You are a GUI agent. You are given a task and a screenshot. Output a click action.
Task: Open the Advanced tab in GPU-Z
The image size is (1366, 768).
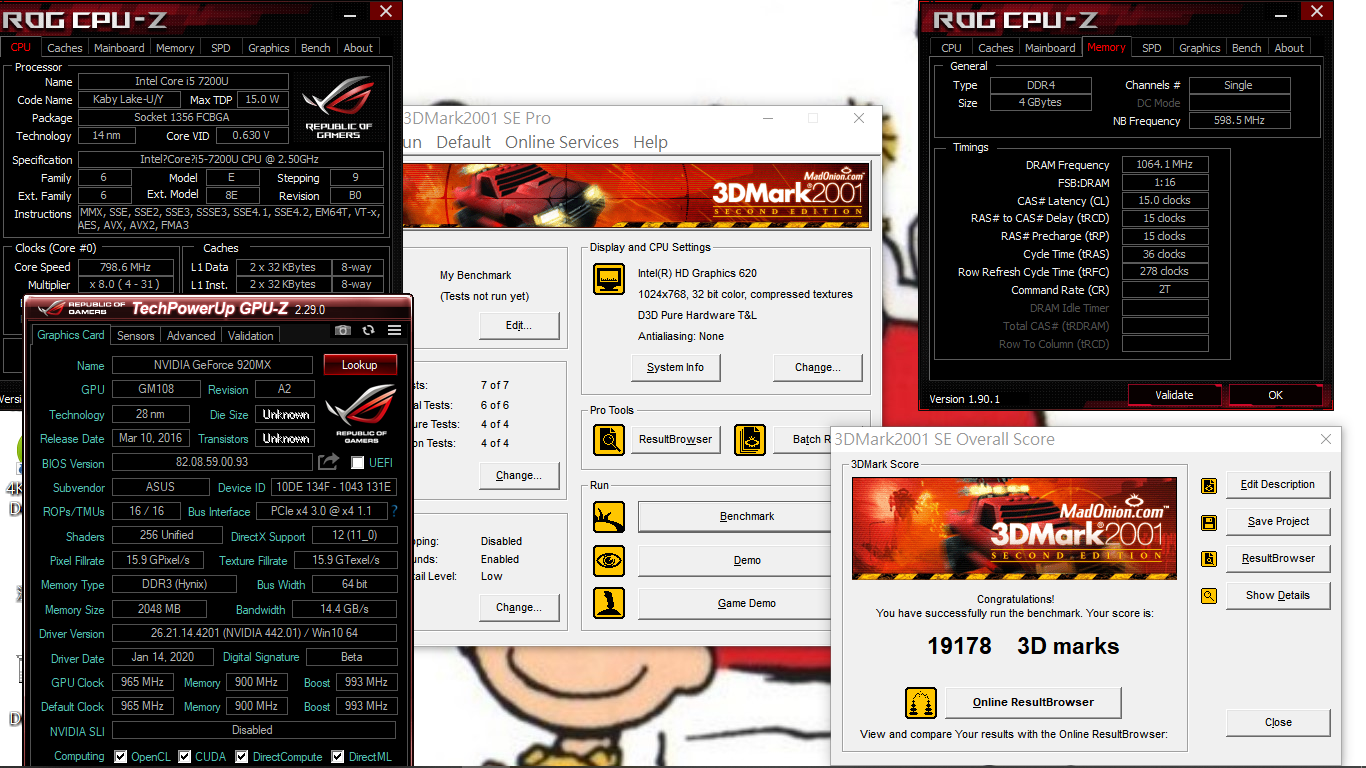click(x=191, y=336)
